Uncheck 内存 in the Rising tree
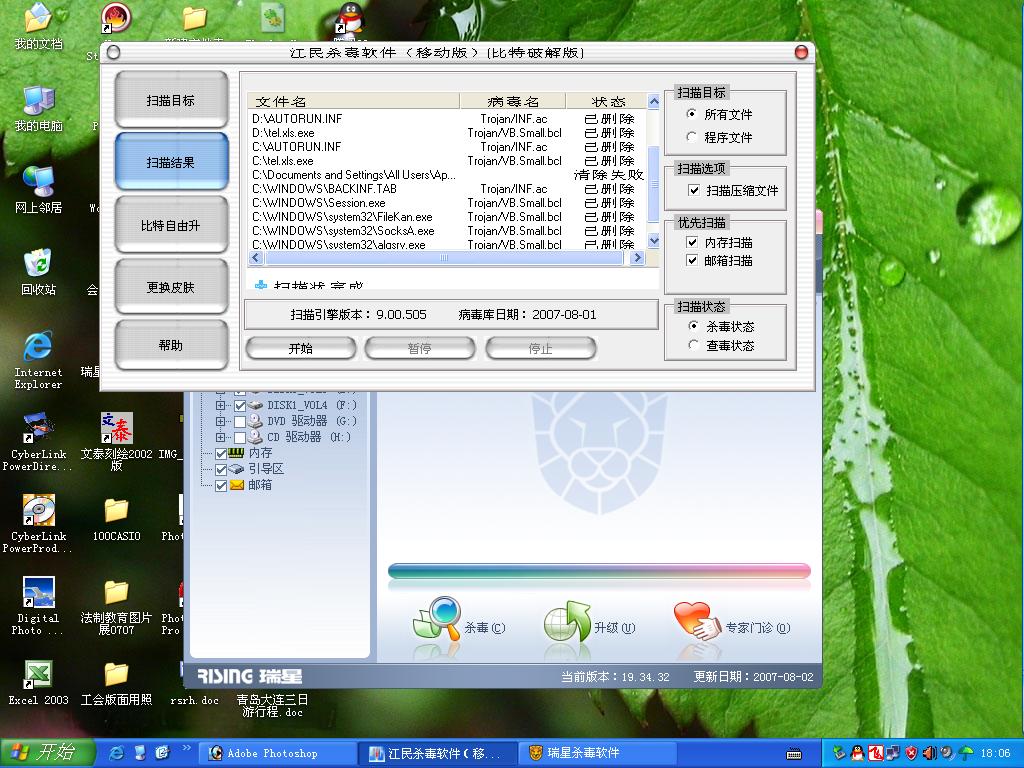This screenshot has height=768, width=1024. [x=221, y=453]
